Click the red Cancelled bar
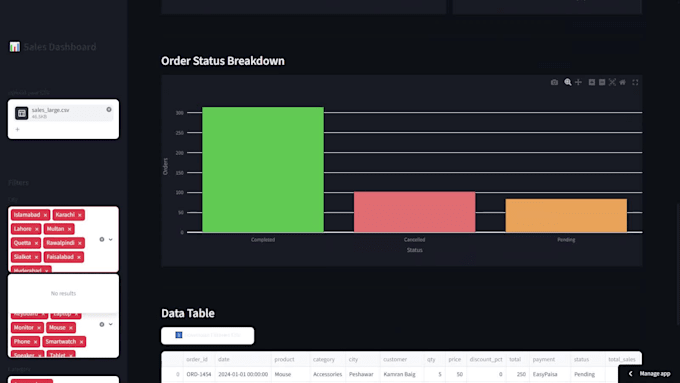 (415, 212)
